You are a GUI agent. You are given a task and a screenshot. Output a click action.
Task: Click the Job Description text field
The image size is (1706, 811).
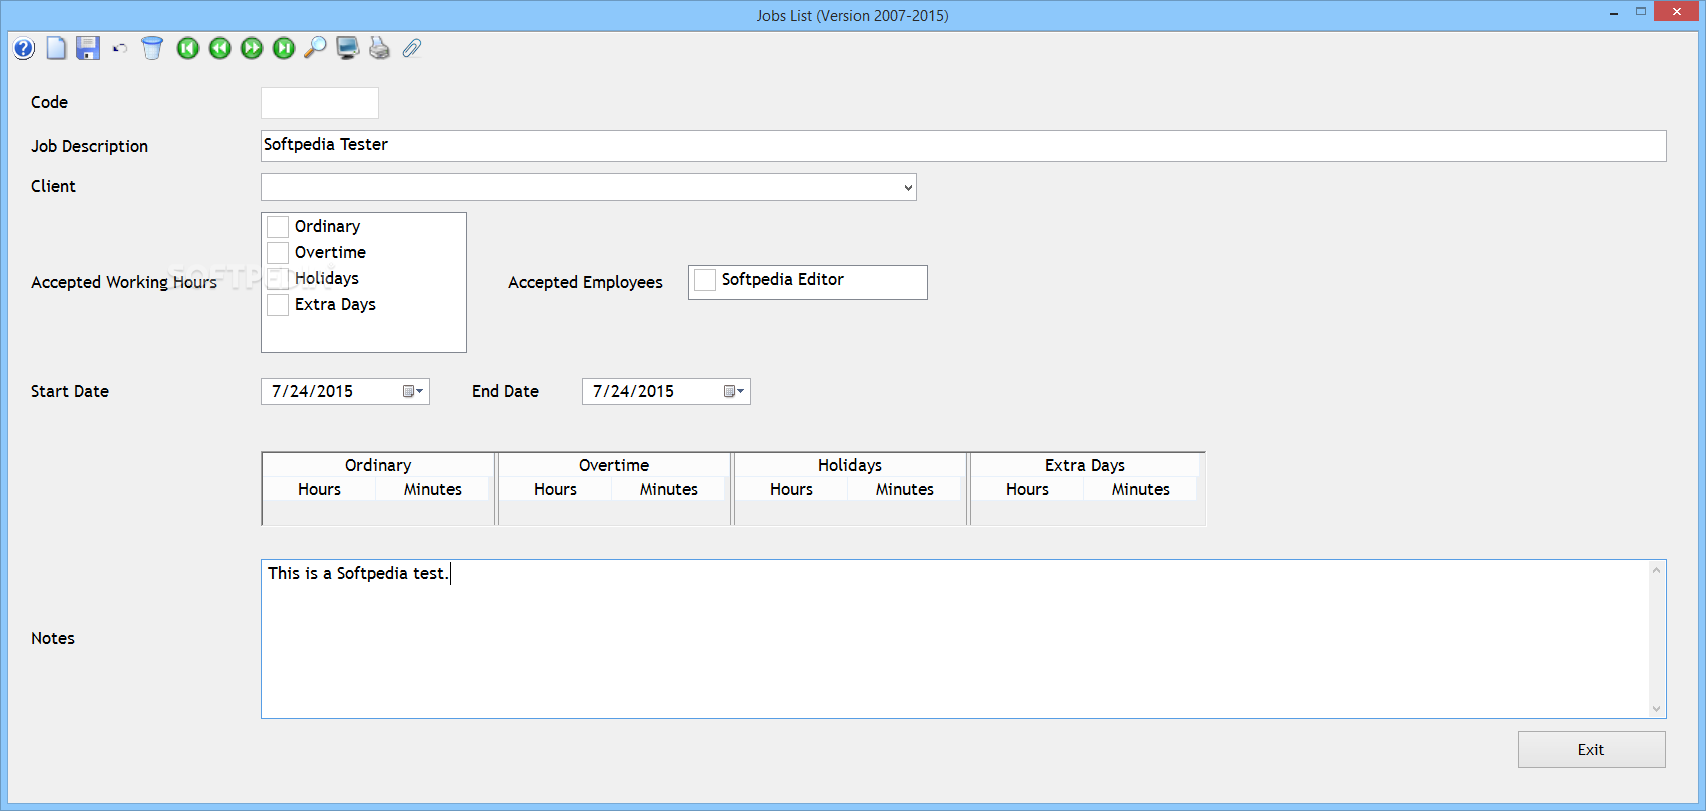(963, 145)
